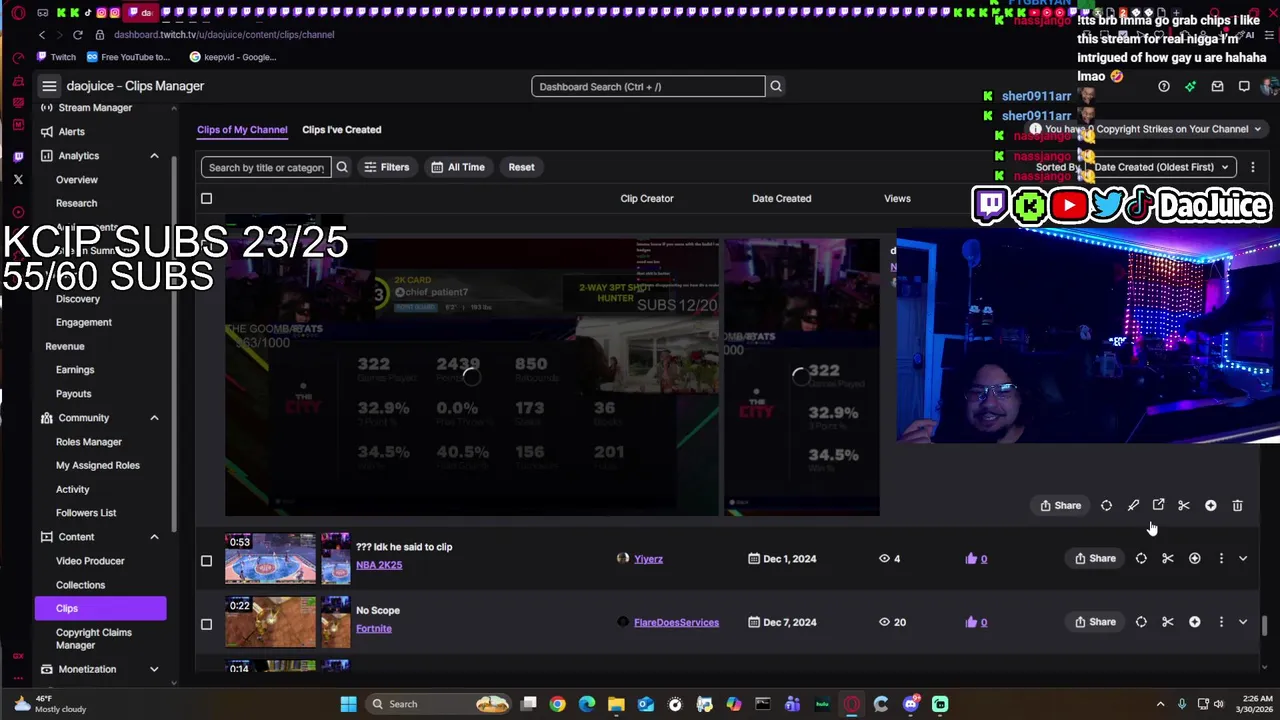Click scissors icon for '??? Idk he said to clip'
Viewport: 1280px width, 720px height.
(1167, 559)
